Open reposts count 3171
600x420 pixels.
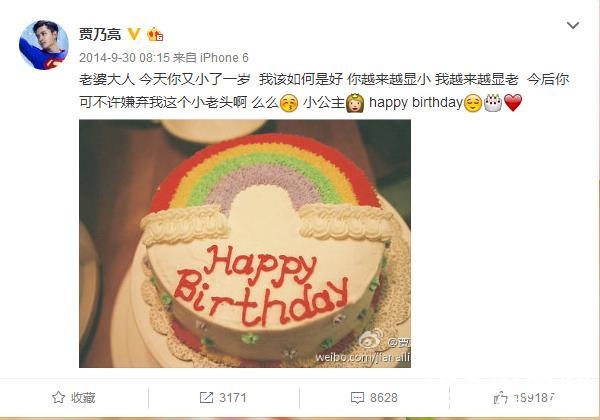coord(233,398)
